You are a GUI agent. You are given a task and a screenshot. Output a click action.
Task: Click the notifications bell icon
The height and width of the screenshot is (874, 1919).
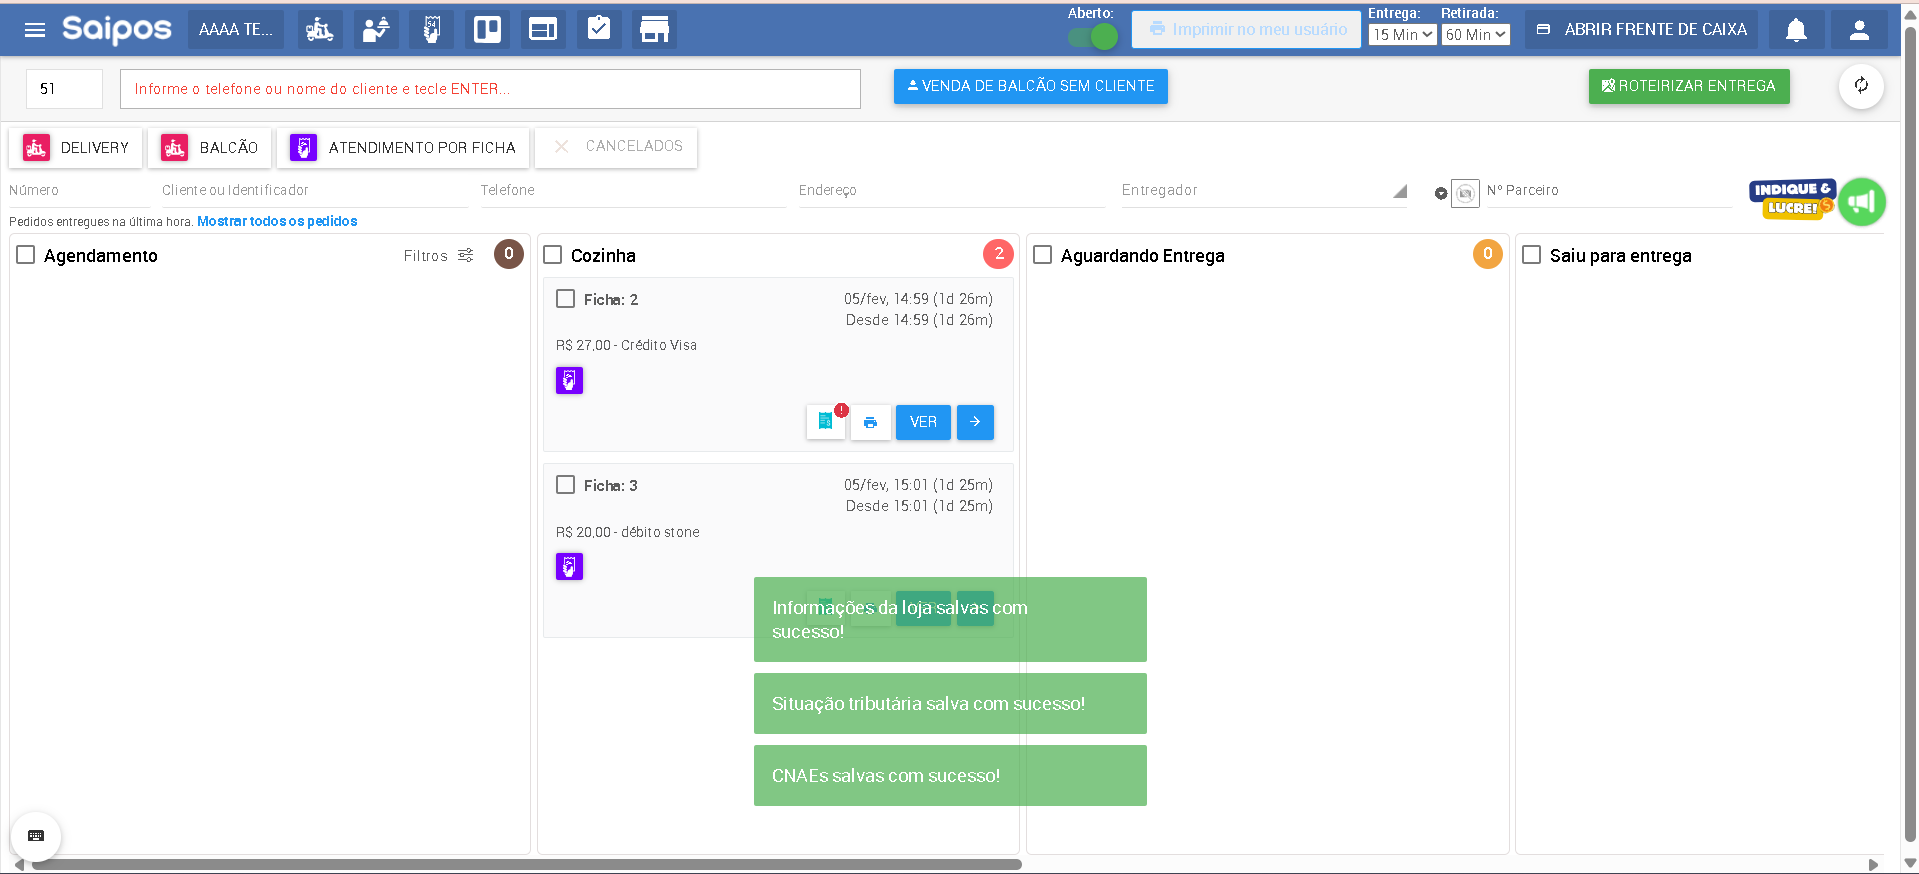pos(1796,30)
